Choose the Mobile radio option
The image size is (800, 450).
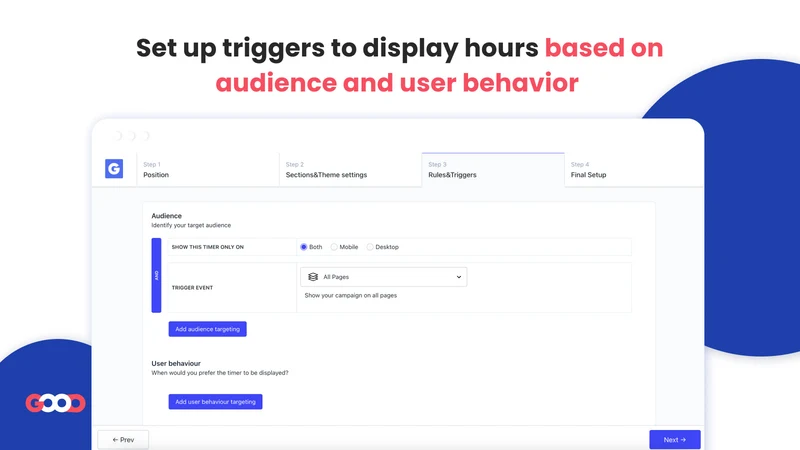[x=334, y=247]
